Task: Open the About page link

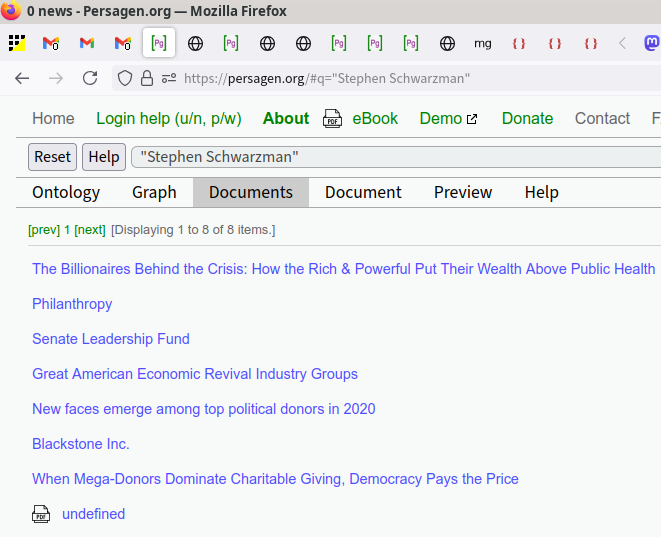Action: coord(286,118)
